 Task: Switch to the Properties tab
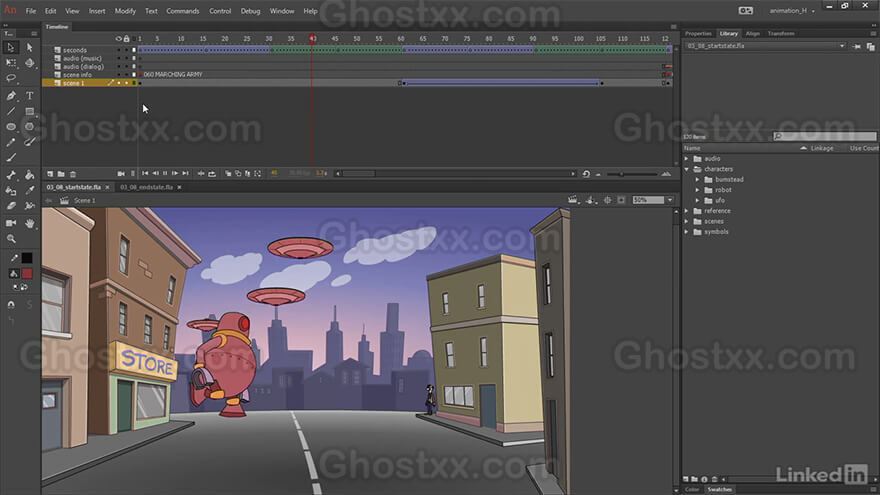coord(698,34)
